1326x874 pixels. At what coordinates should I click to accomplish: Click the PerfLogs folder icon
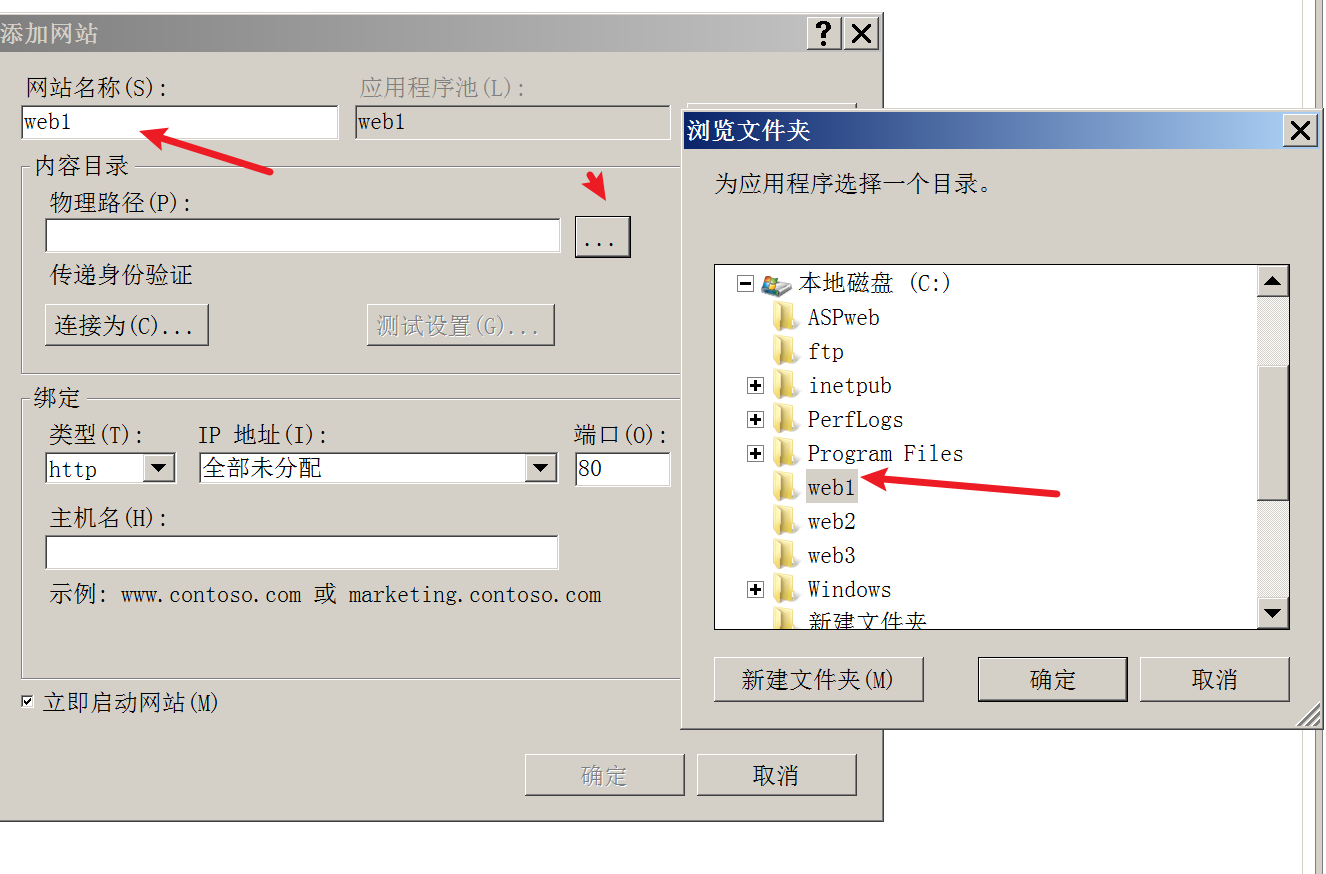(x=785, y=419)
